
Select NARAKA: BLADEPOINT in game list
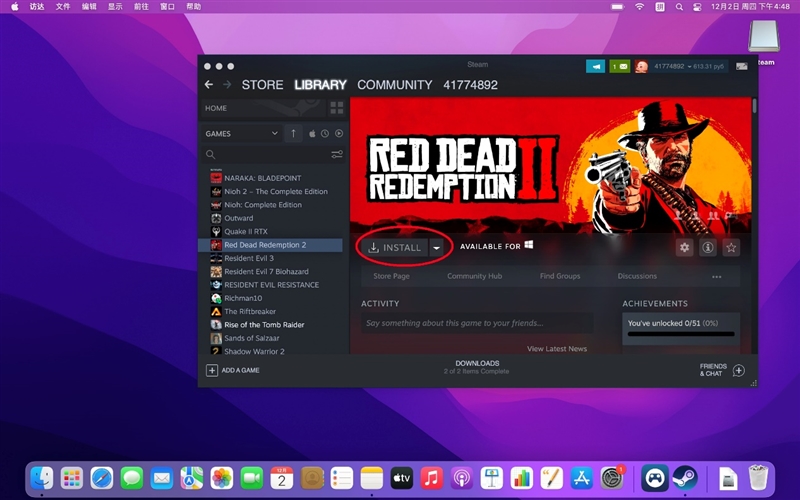pyautogui.click(x=270, y=178)
